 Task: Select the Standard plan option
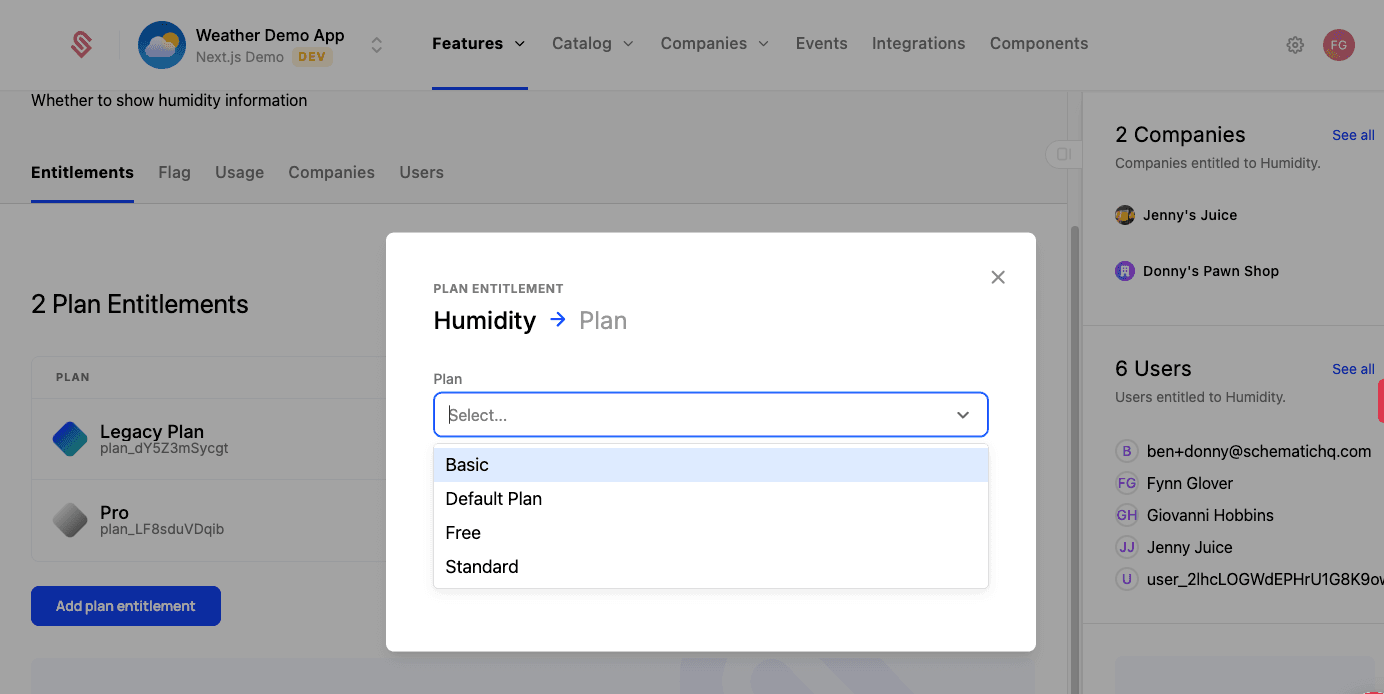[x=710, y=567]
